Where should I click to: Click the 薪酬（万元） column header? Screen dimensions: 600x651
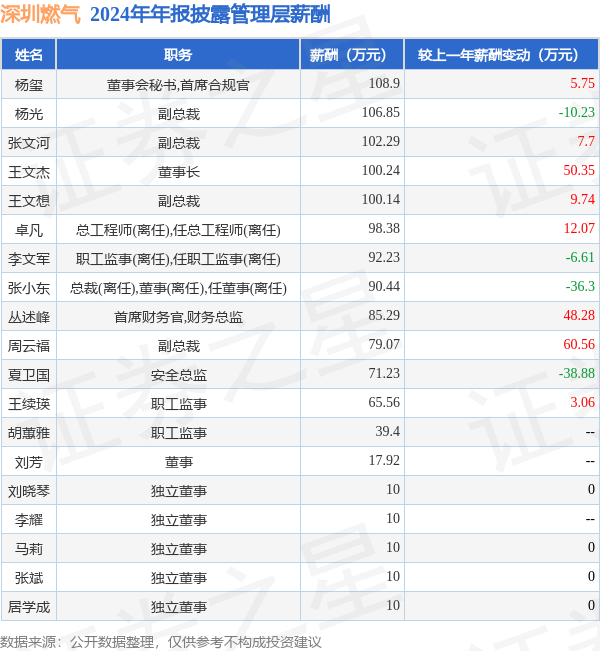pos(352,54)
